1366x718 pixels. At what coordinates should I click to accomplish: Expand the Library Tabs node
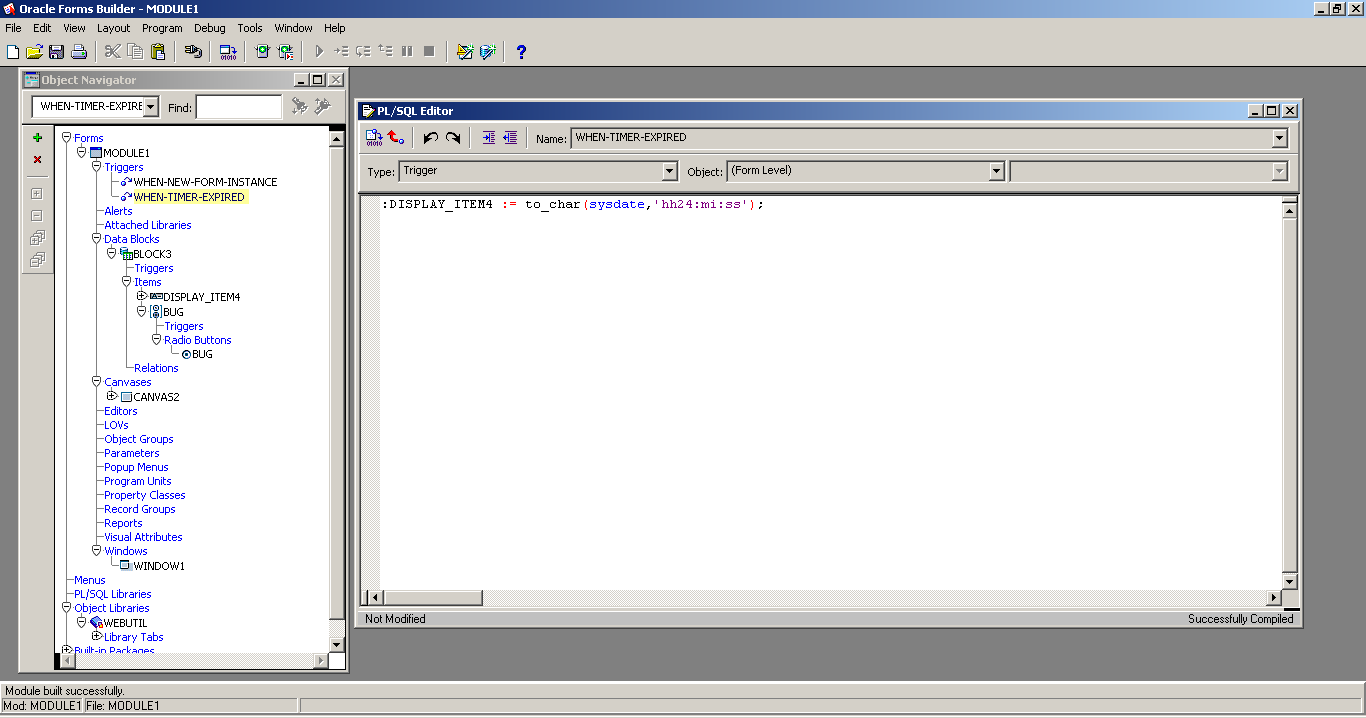click(97, 636)
